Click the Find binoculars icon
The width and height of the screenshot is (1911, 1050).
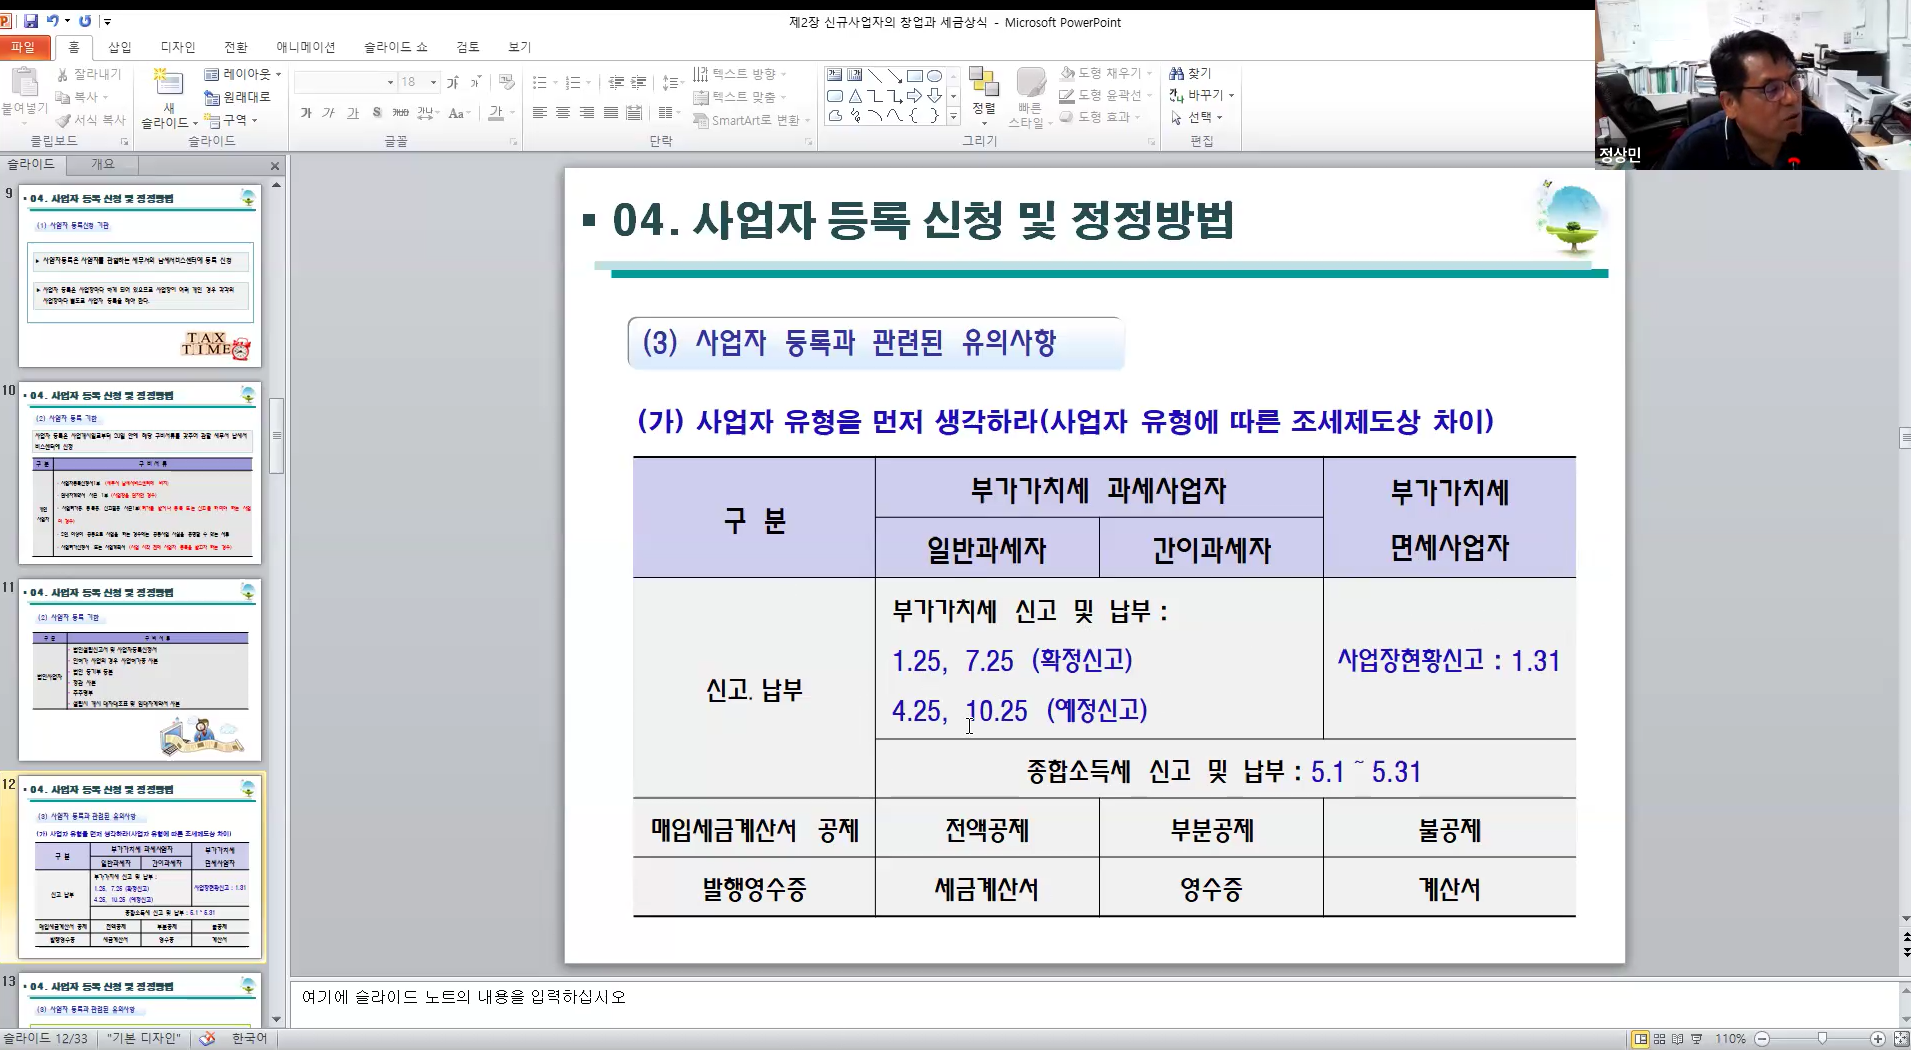coord(1177,74)
